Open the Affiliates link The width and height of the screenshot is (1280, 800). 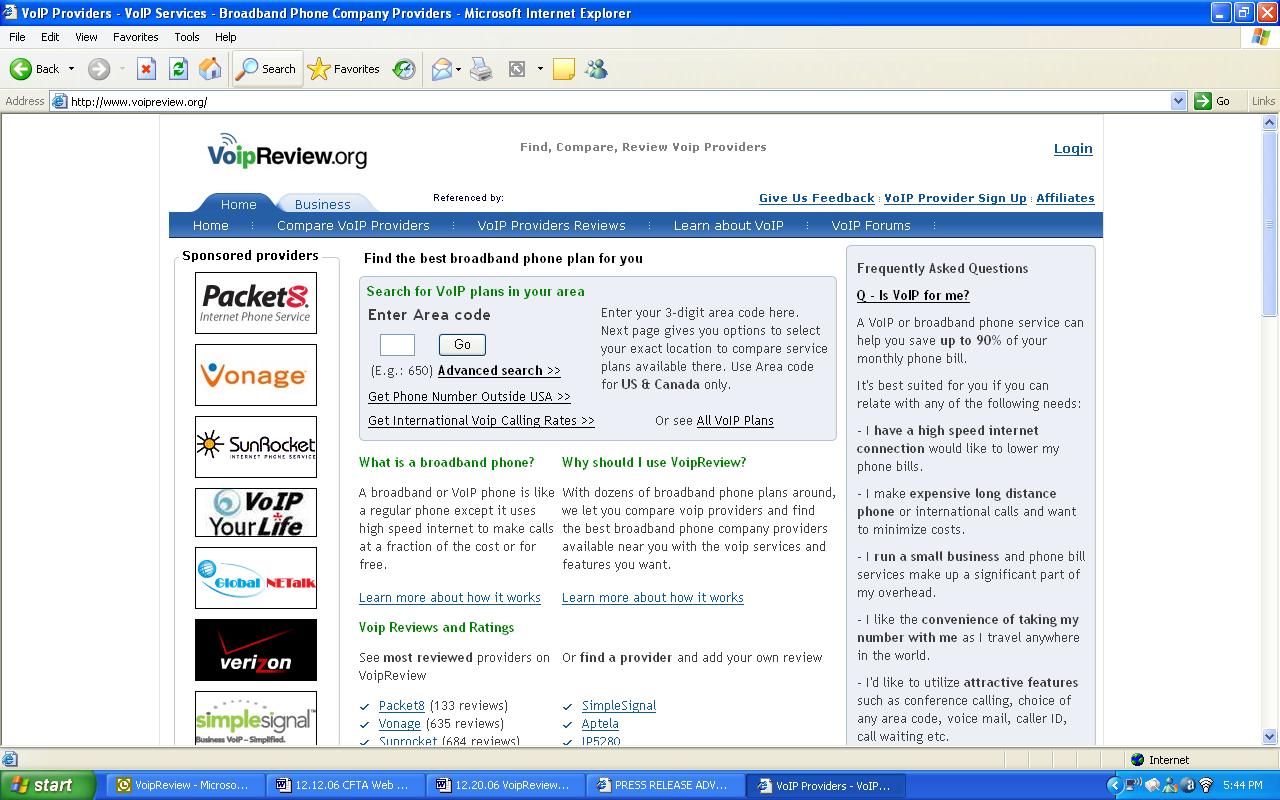(x=1065, y=198)
